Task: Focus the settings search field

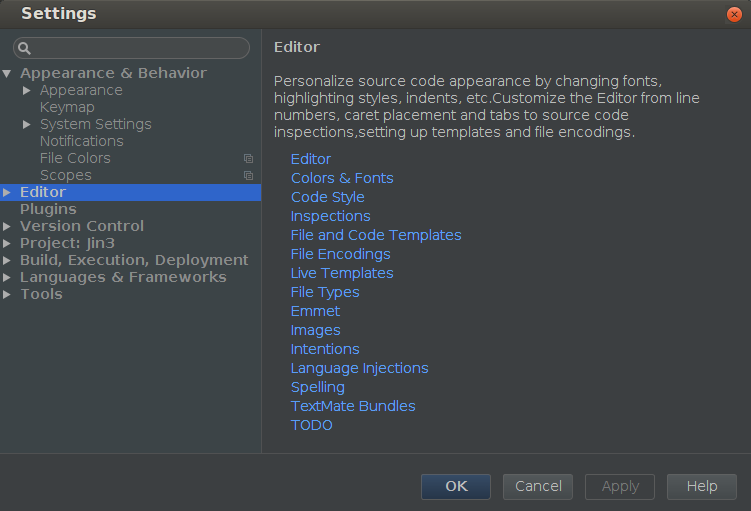Action: tap(132, 48)
